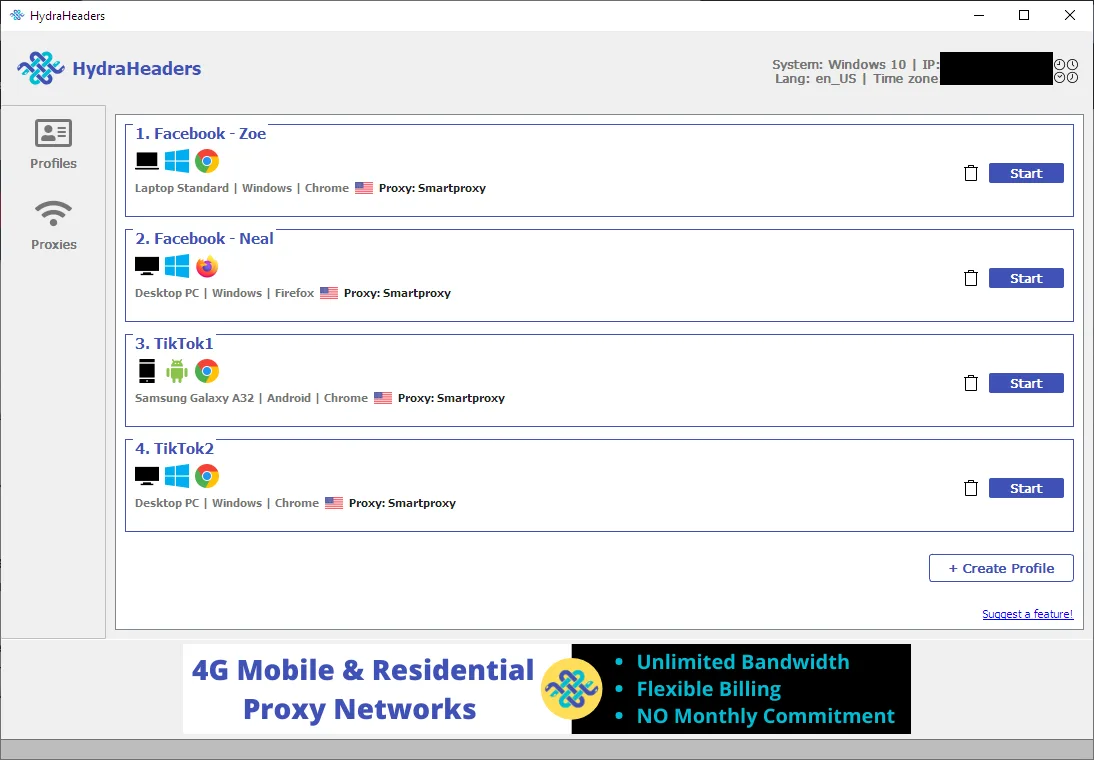The height and width of the screenshot is (760, 1094).
Task: Click the Android icon in TikTok1
Action: [x=177, y=371]
